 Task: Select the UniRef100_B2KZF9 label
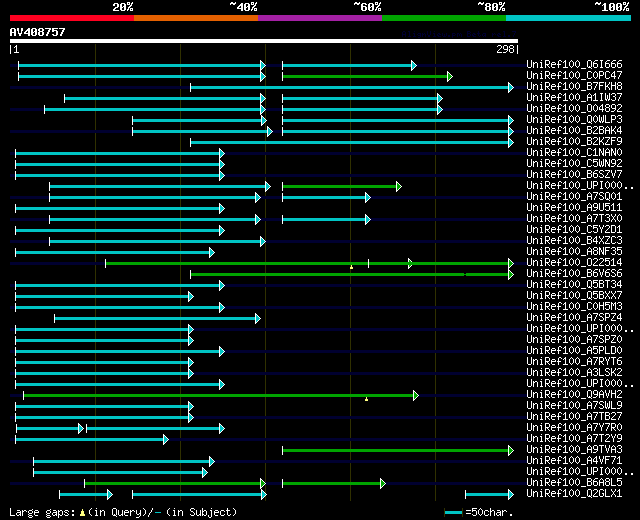(x=574, y=142)
